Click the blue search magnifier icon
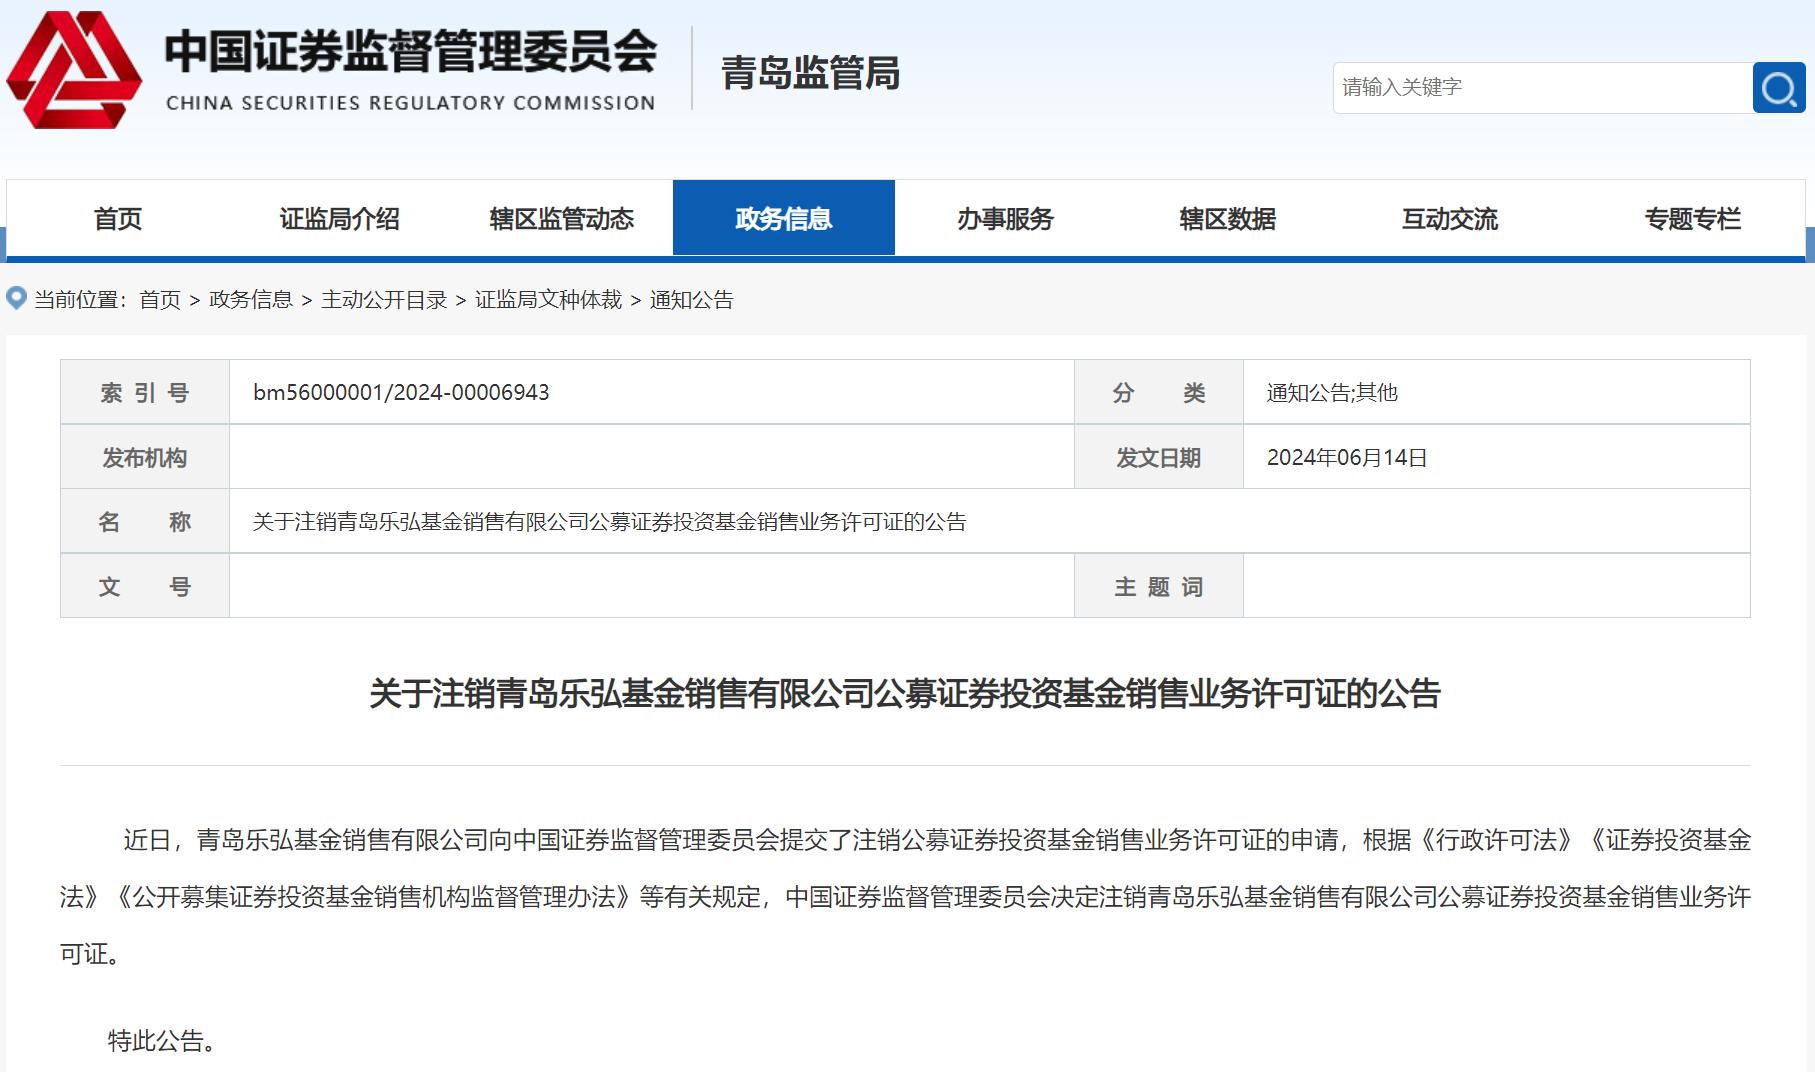The height and width of the screenshot is (1072, 1815). point(1779,87)
